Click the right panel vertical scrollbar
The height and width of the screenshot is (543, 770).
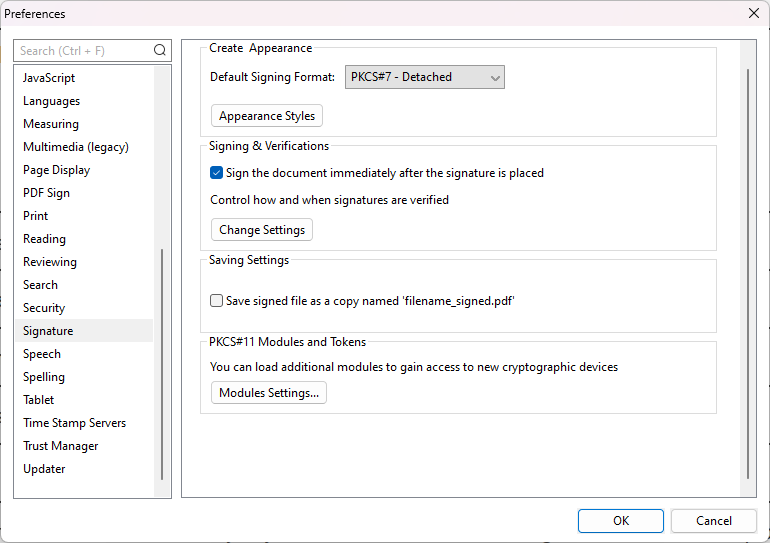click(748, 273)
